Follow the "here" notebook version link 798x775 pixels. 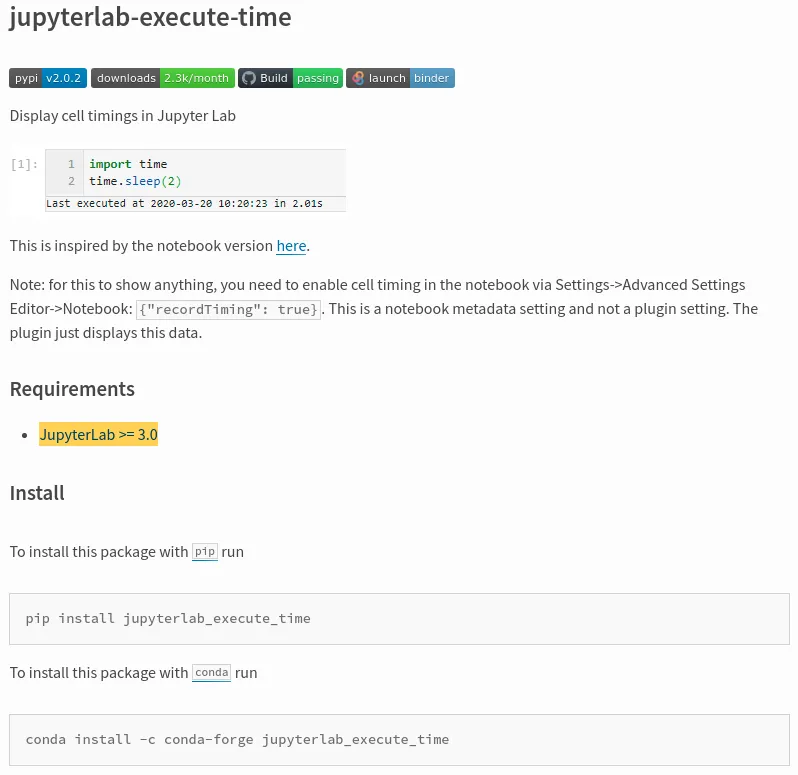[x=291, y=246]
